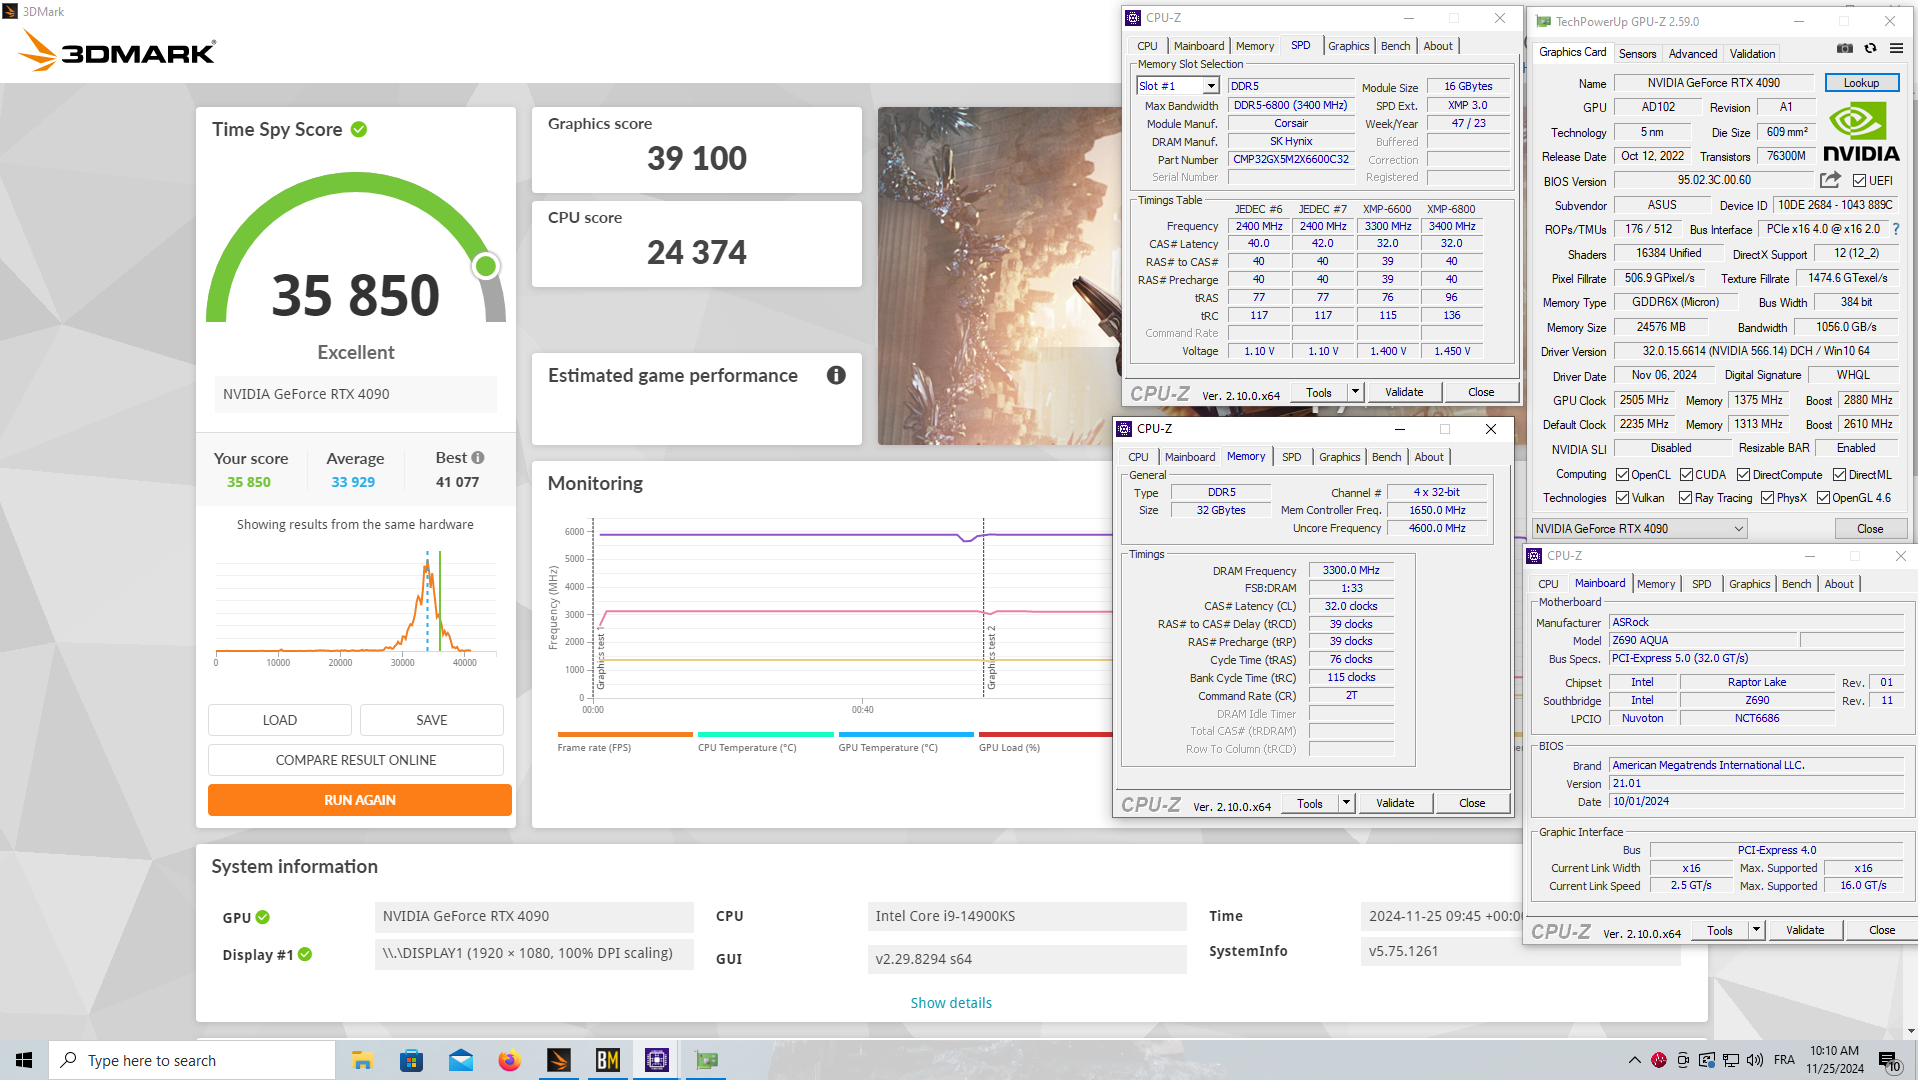Open the NVIDIA GeForce RTX 4090 GPU selector dropdown
Viewport: 1918px width, 1080px height.
pos(1640,529)
